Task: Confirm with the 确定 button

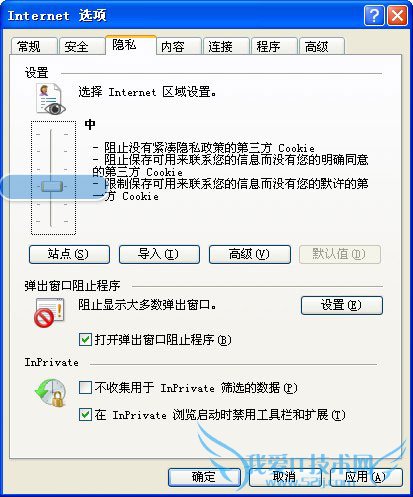Action: click(204, 477)
